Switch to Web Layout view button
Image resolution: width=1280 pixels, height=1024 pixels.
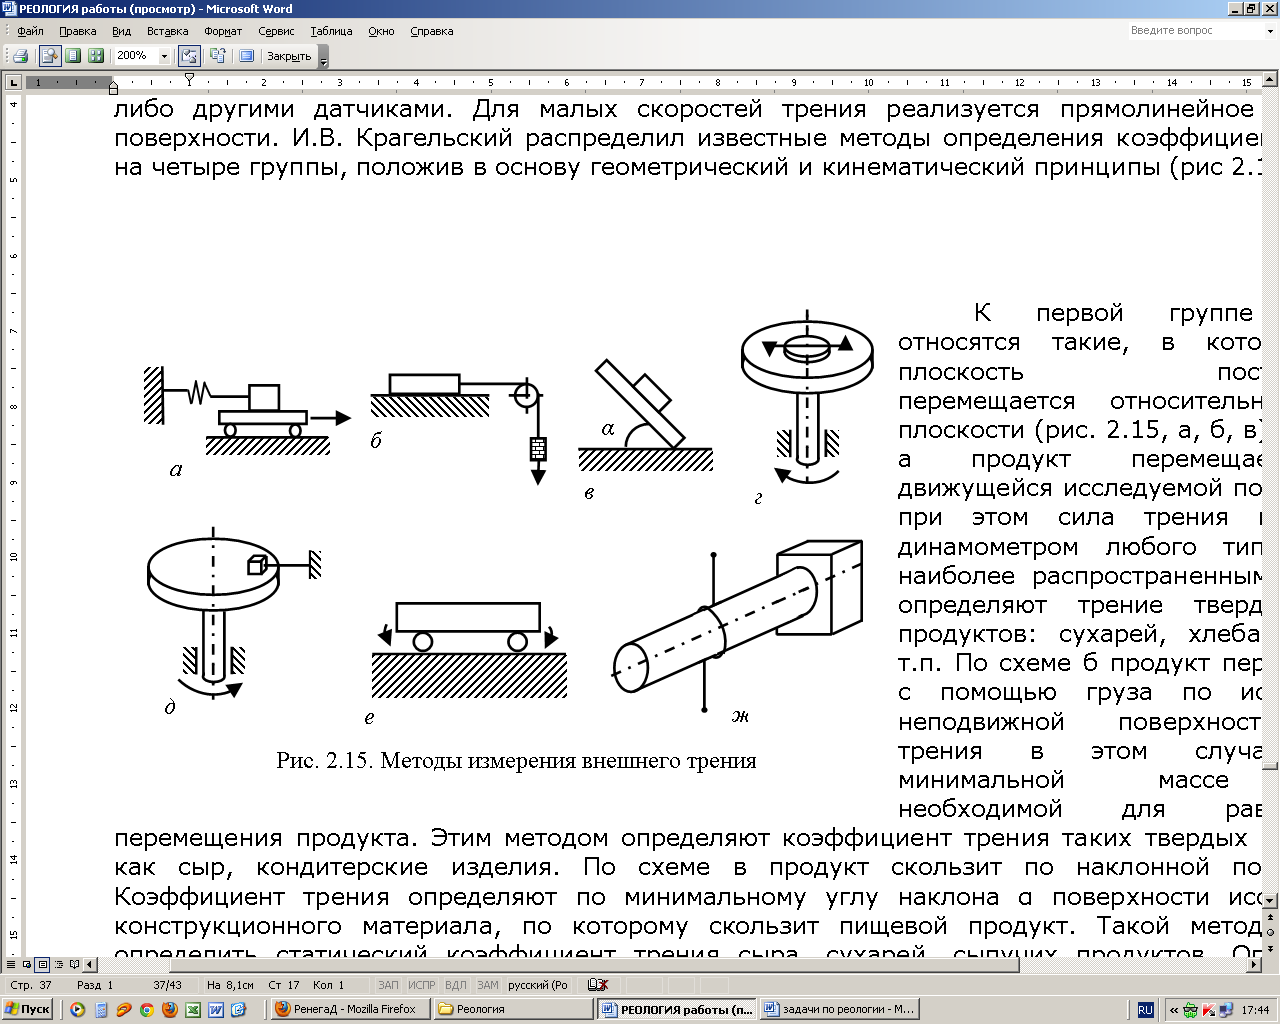pyautogui.click(x=27, y=965)
